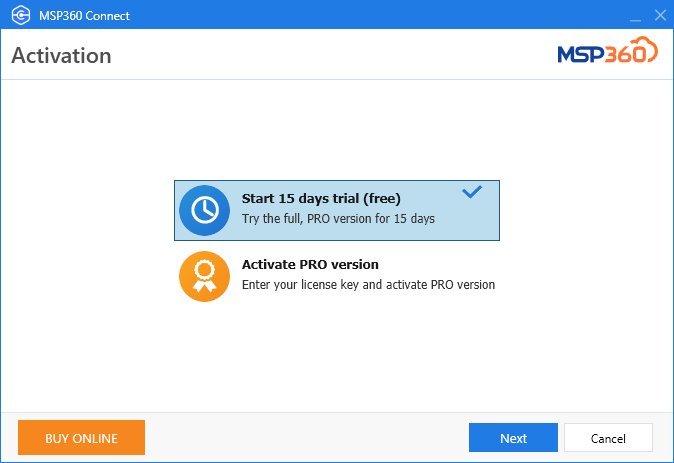This screenshot has height=463, width=674.
Task: Click the MSP360 Connect title bar app icon
Action: [20, 15]
